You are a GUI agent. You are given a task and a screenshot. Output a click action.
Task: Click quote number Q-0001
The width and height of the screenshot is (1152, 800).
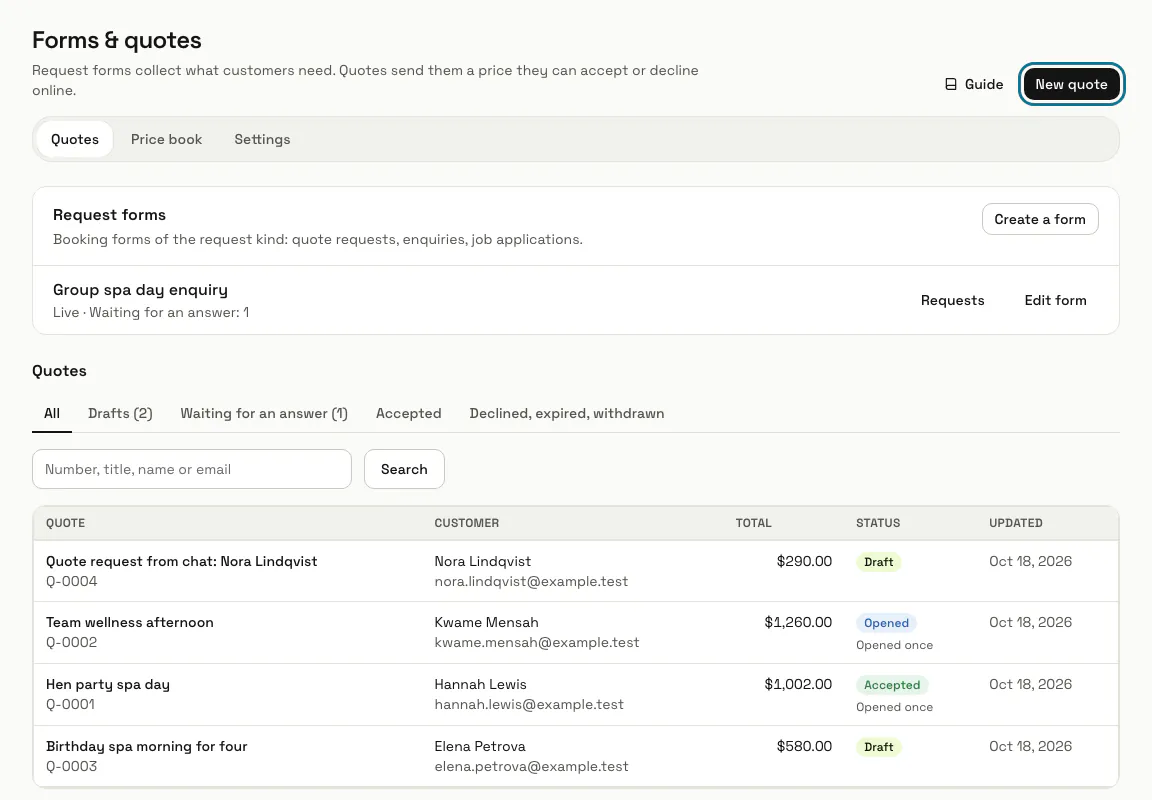point(71,704)
